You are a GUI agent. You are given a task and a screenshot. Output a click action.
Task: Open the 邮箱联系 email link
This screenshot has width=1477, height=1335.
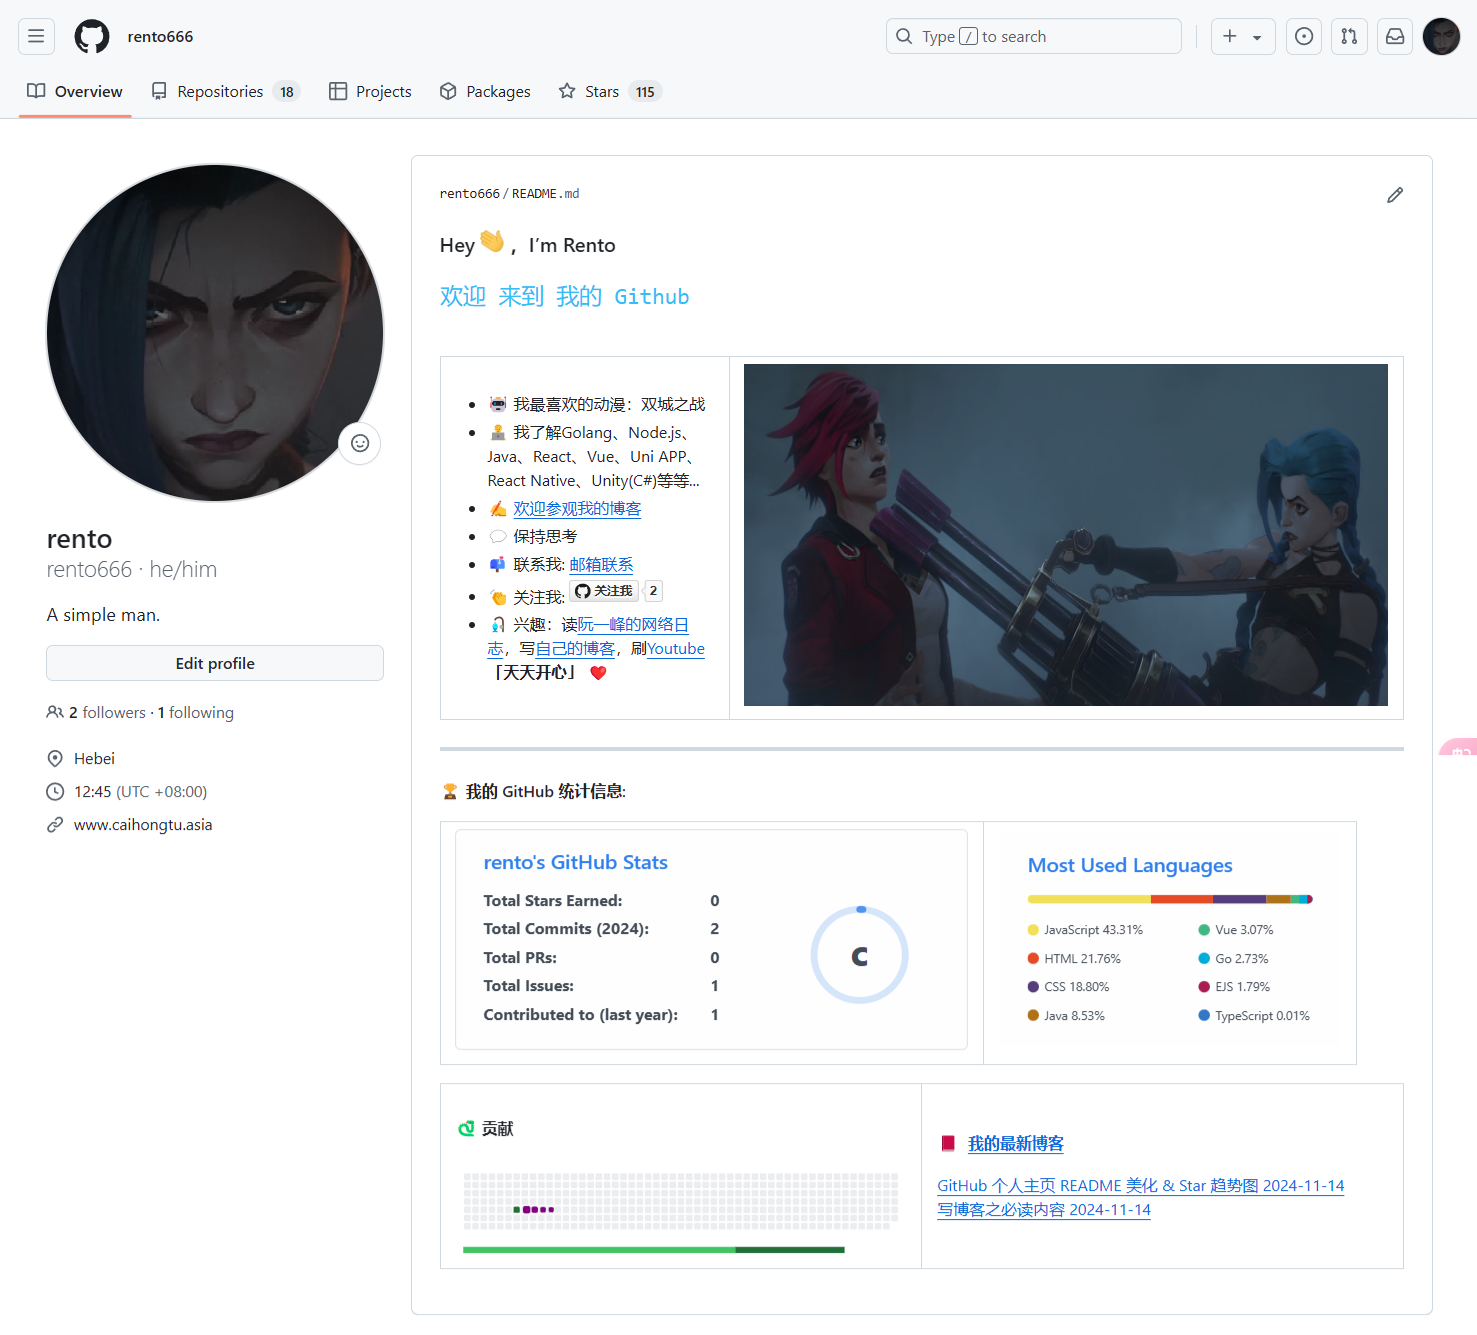(x=601, y=564)
